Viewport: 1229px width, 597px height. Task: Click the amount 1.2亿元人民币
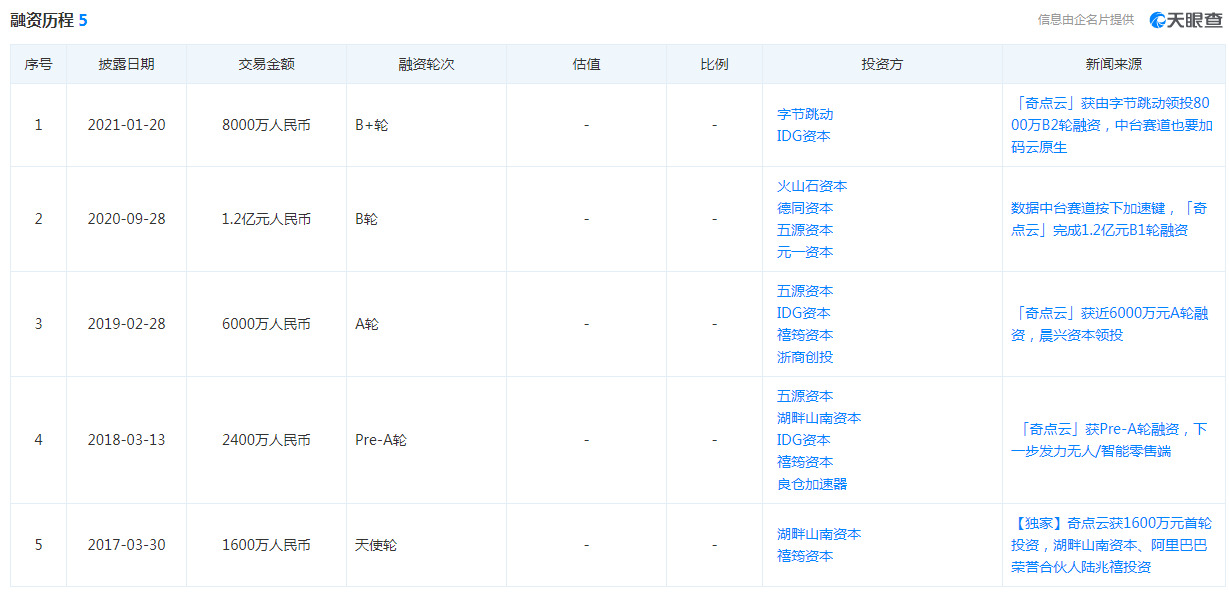pyautogui.click(x=267, y=219)
